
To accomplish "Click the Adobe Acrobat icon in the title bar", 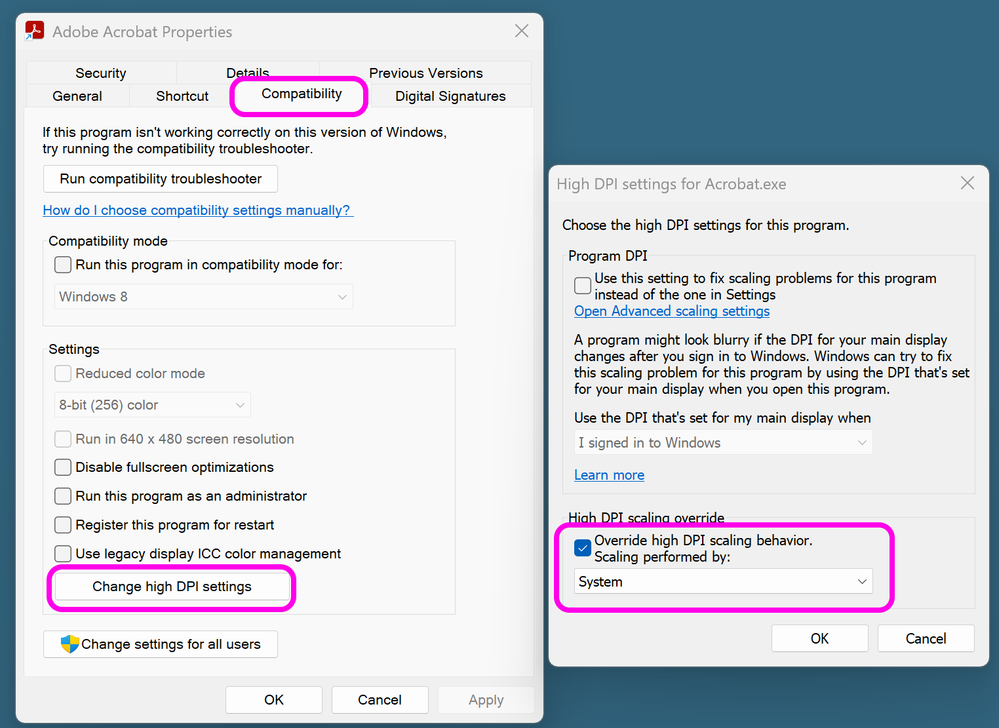I will (34, 31).
